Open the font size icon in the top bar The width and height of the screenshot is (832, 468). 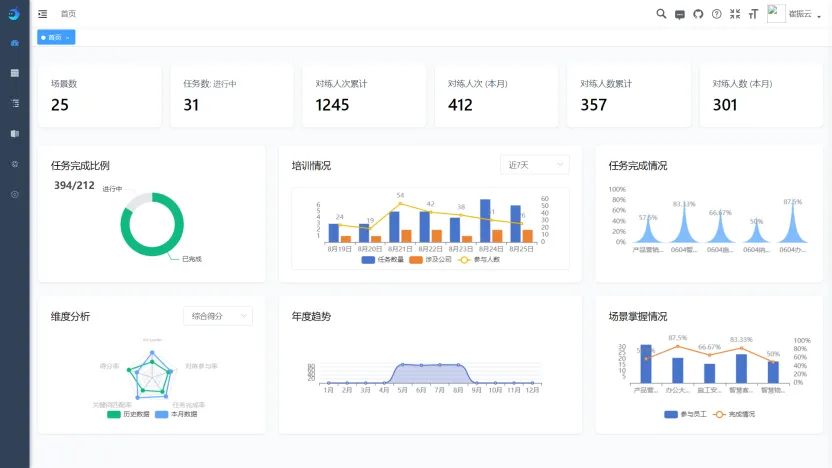(753, 14)
